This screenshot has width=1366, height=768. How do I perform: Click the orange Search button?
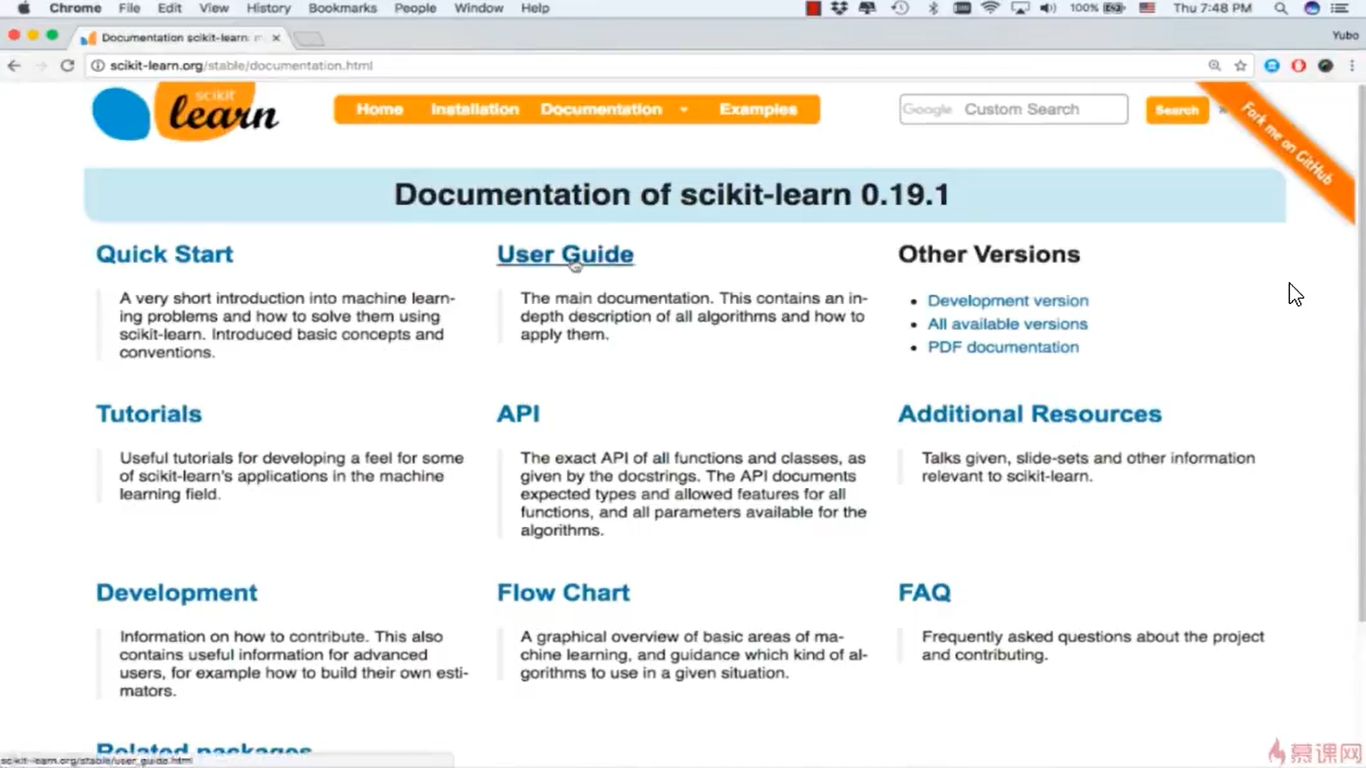(x=1177, y=110)
